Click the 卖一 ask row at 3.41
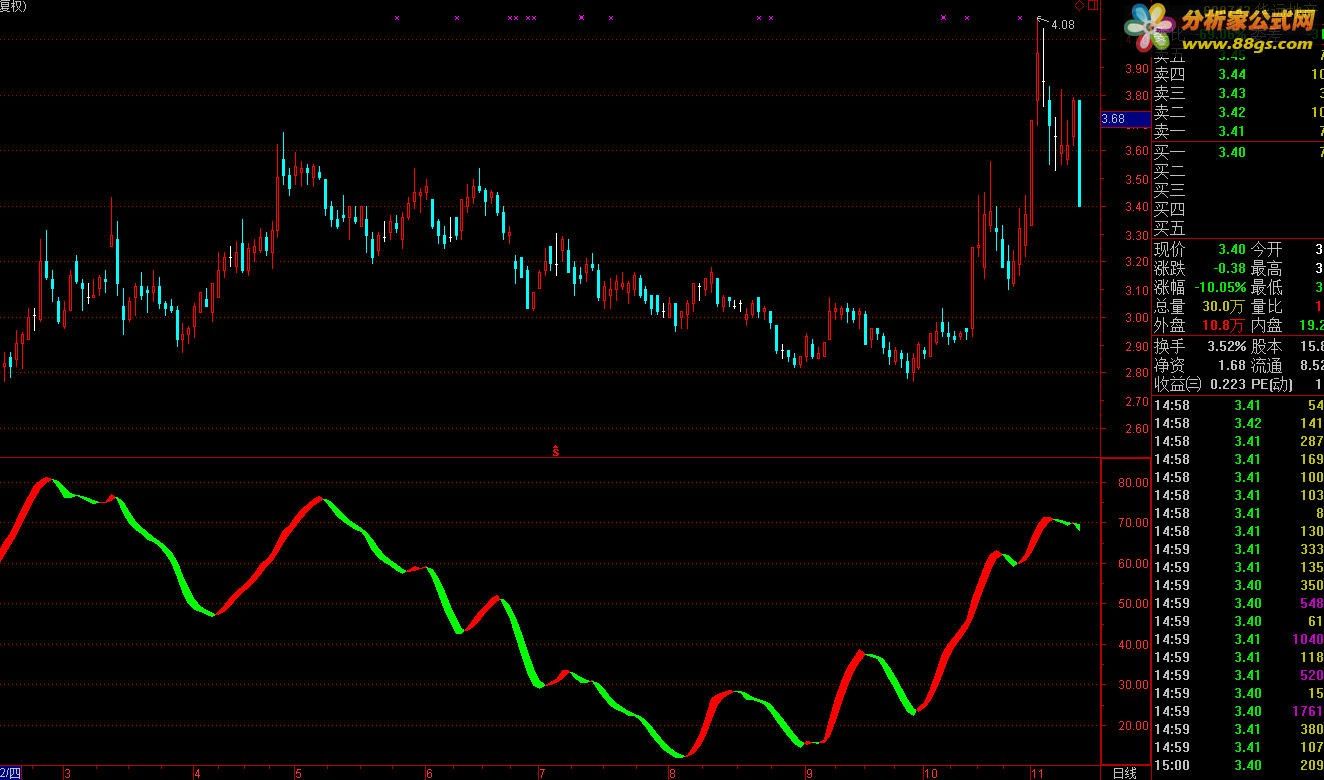Screen dimensions: 1324x780 1238,131
